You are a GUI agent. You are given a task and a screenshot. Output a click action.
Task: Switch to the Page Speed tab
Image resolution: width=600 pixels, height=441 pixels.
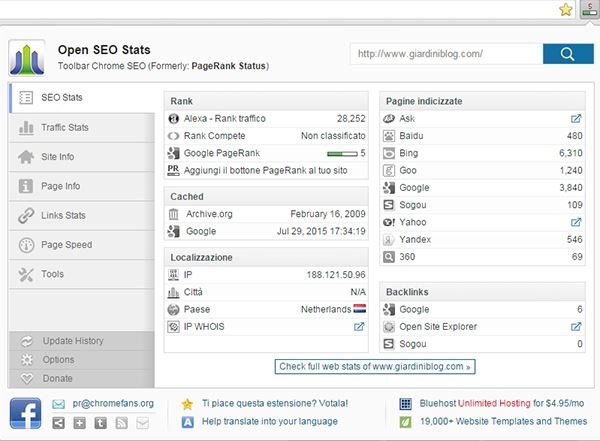[x=82, y=245]
